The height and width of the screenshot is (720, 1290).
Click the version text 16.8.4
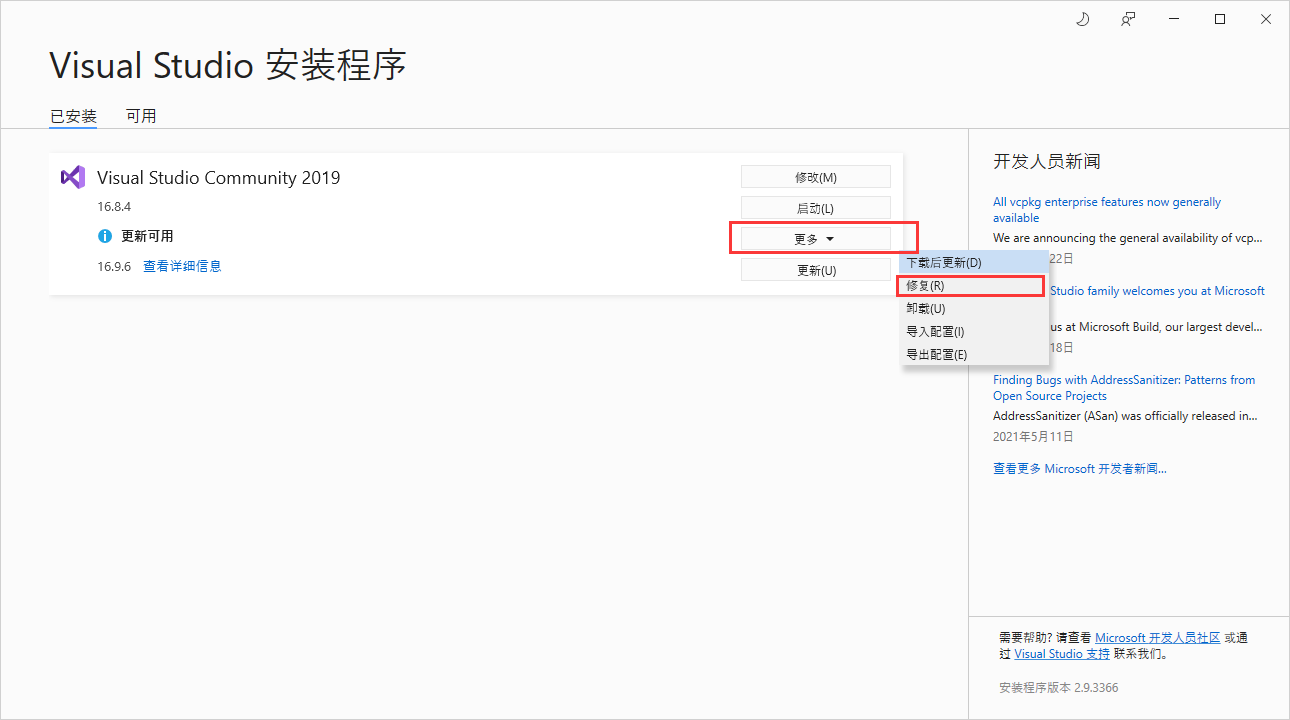(x=114, y=207)
